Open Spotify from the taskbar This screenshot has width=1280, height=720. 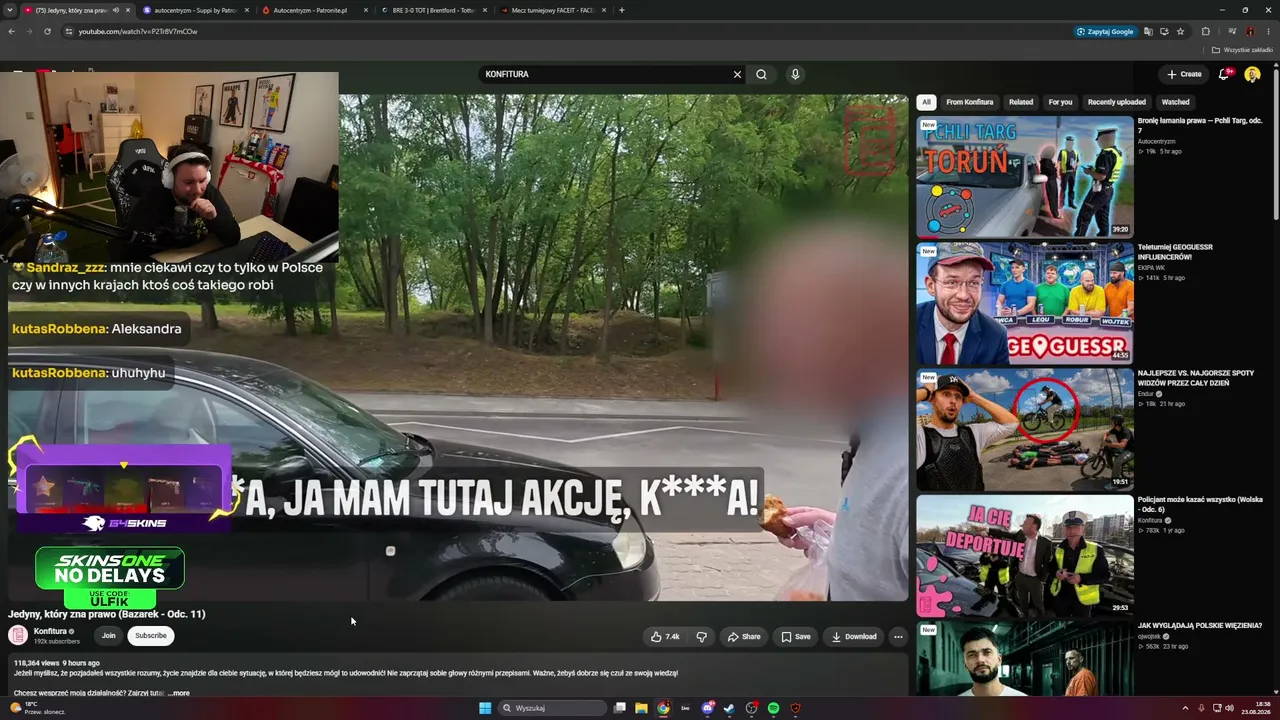[x=773, y=708]
